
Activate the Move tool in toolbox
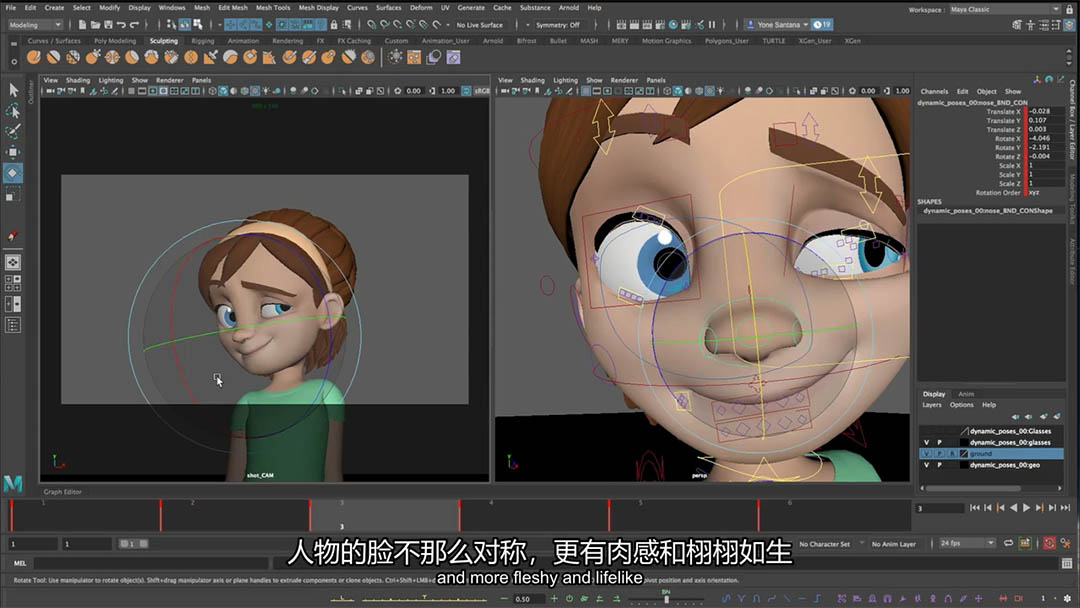tap(12, 151)
